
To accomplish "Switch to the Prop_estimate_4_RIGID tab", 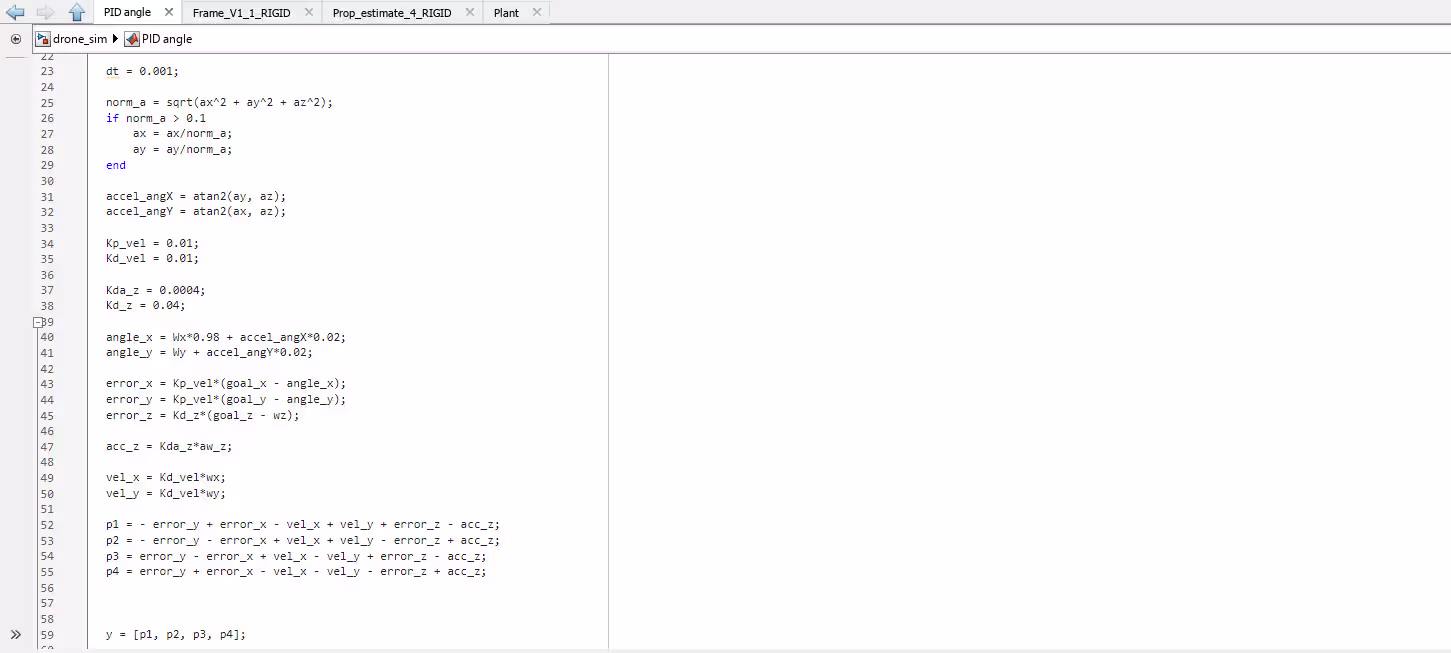I will tap(392, 13).
